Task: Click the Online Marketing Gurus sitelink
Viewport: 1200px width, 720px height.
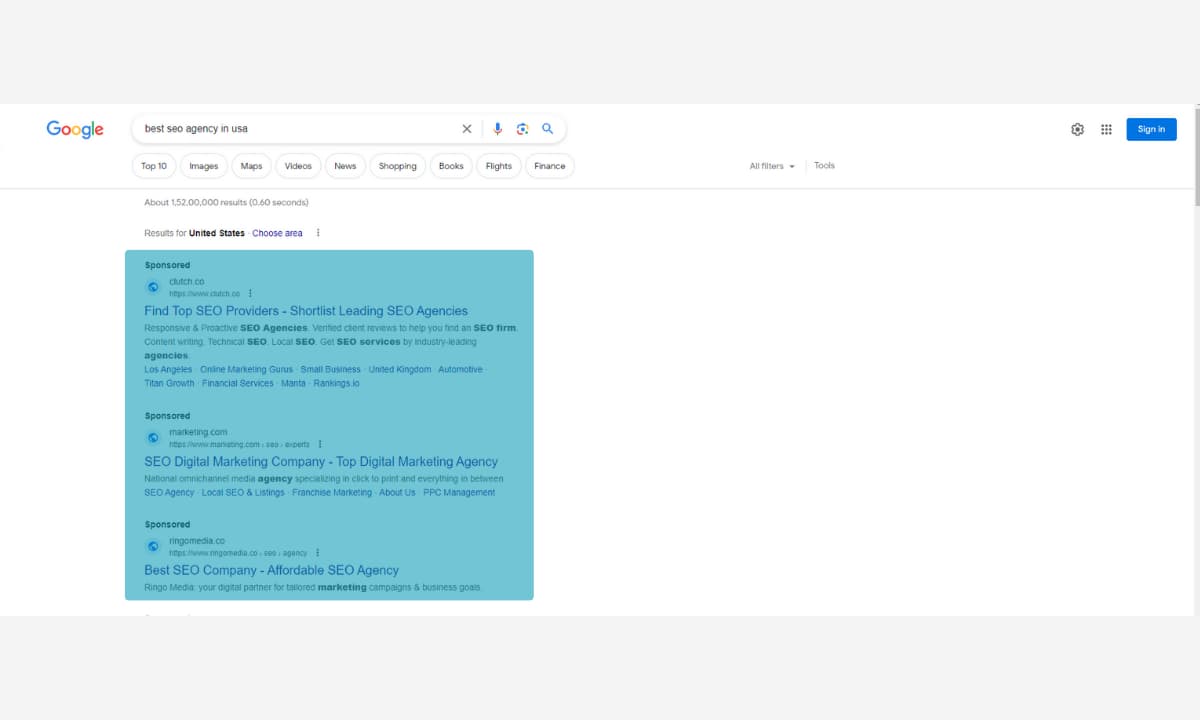Action: (x=247, y=369)
